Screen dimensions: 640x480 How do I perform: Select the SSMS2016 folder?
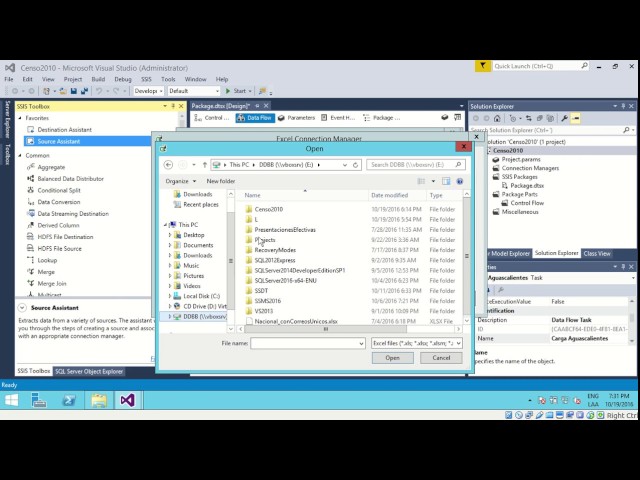[x=267, y=301]
